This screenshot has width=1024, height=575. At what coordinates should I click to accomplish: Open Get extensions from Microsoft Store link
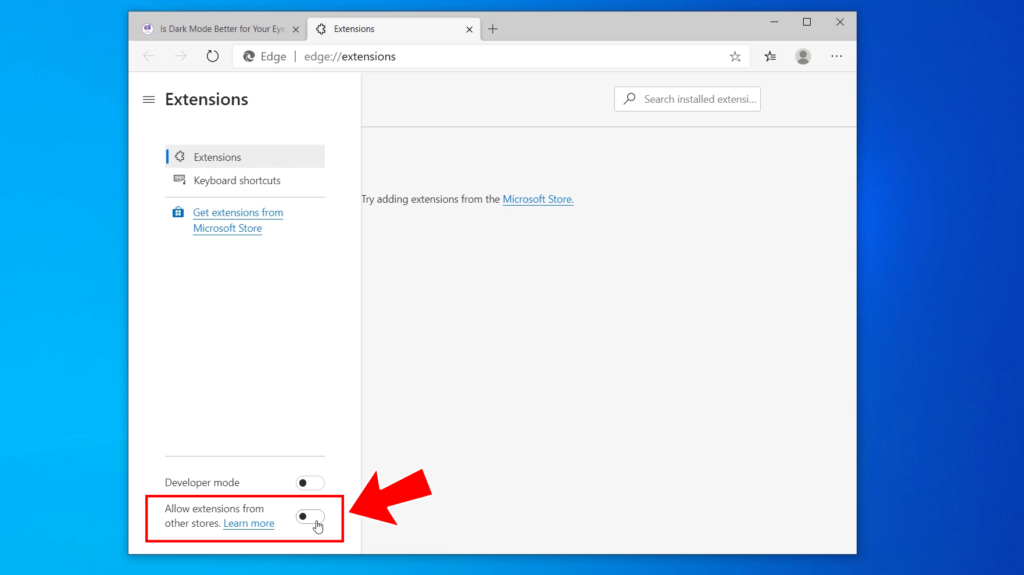pyautogui.click(x=238, y=220)
